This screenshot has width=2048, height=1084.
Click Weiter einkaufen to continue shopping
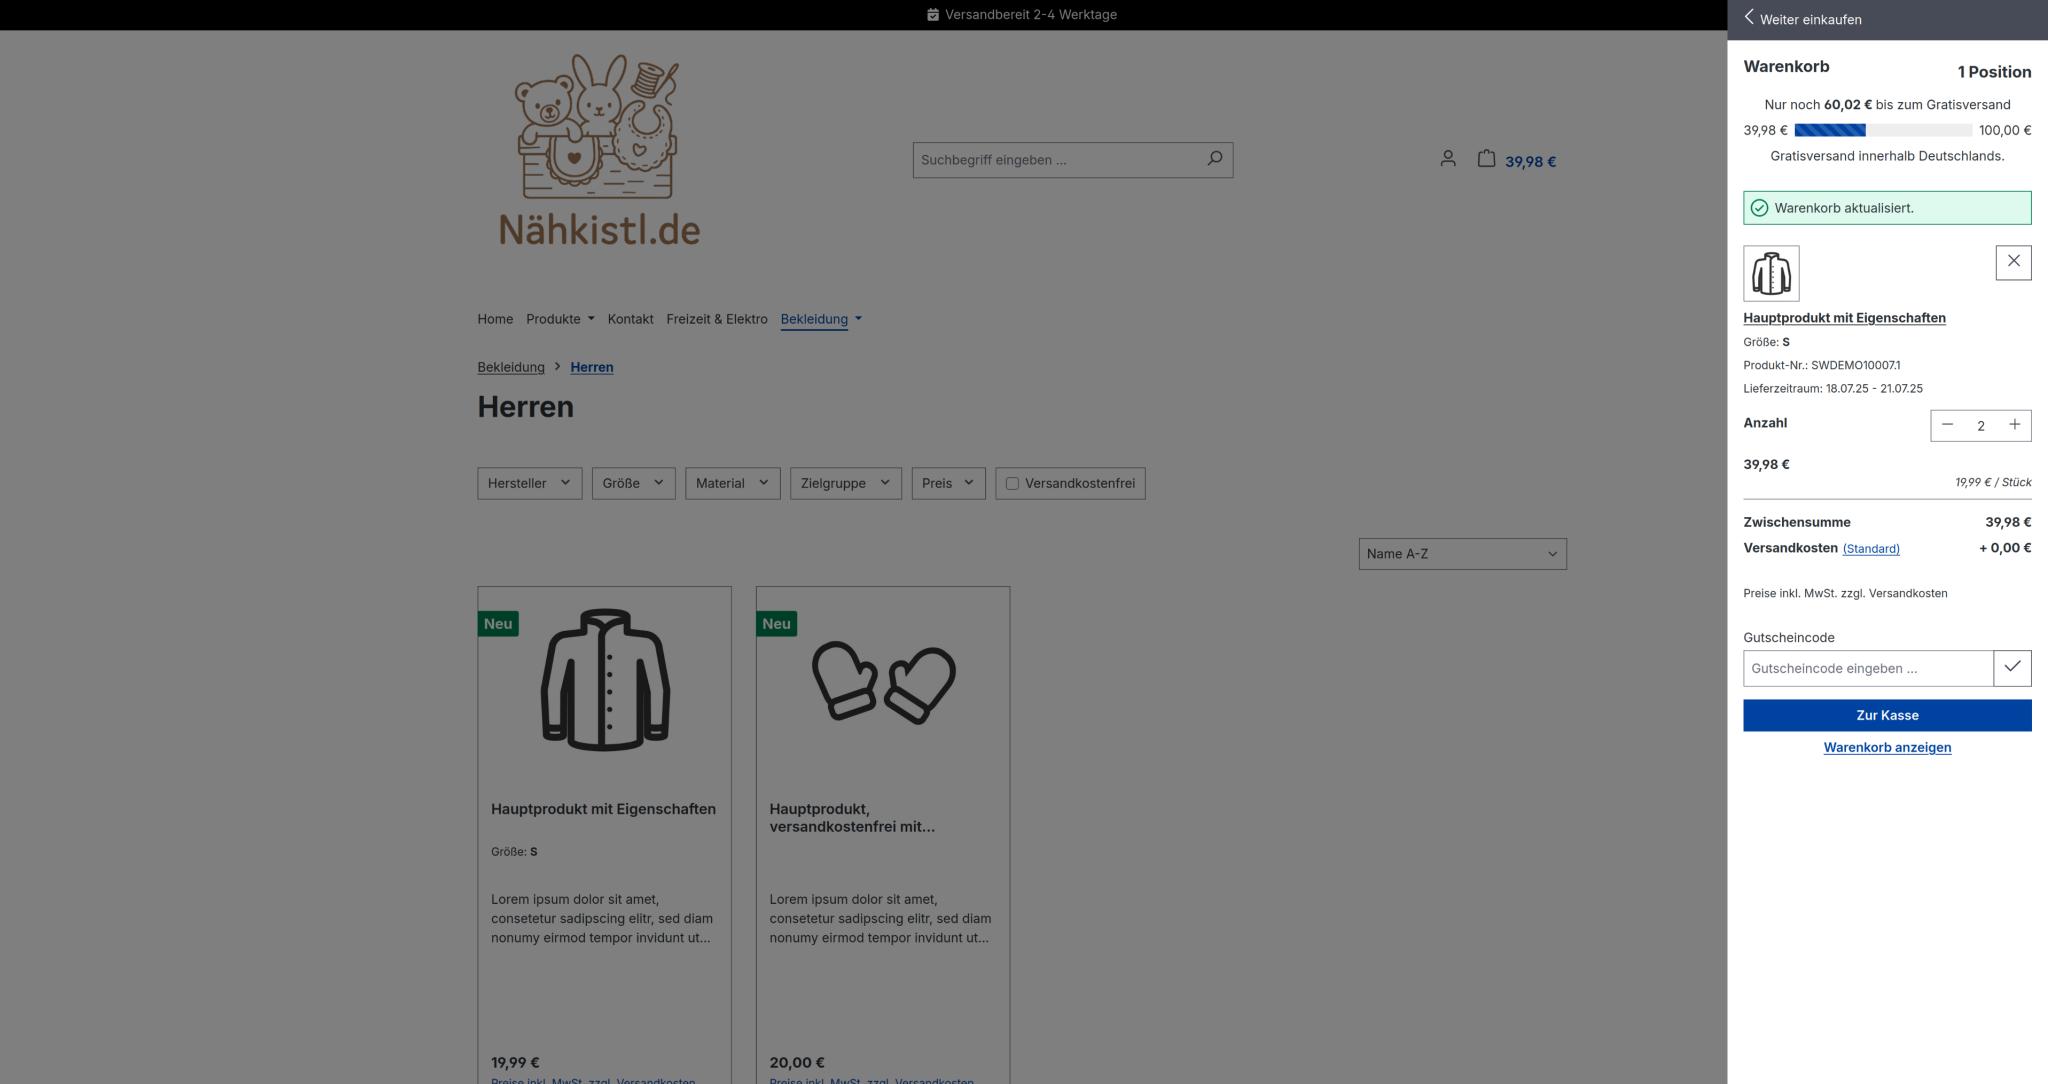(1810, 19)
